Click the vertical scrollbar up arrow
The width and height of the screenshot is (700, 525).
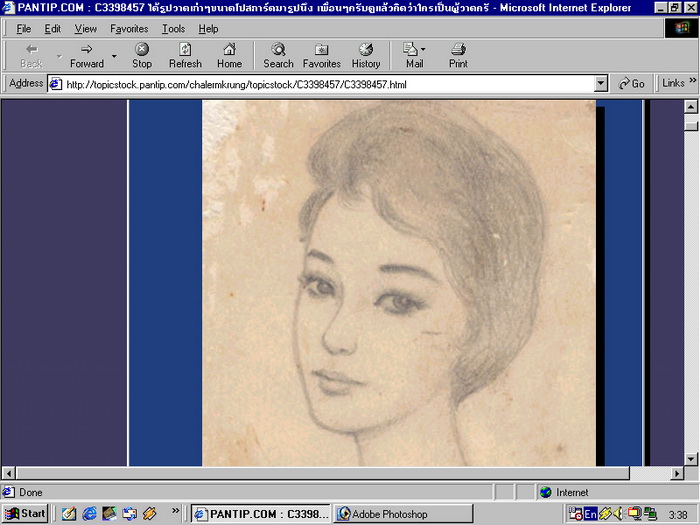click(x=691, y=106)
